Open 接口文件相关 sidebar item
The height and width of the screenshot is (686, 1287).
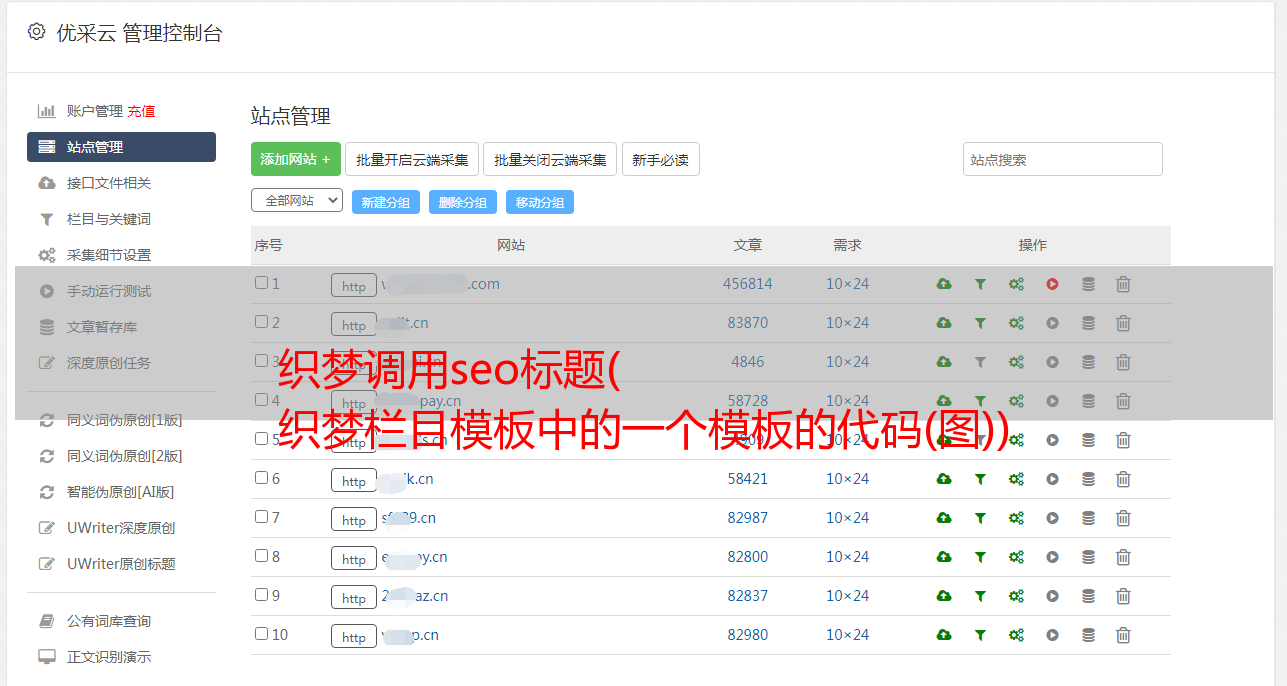[x=109, y=183]
